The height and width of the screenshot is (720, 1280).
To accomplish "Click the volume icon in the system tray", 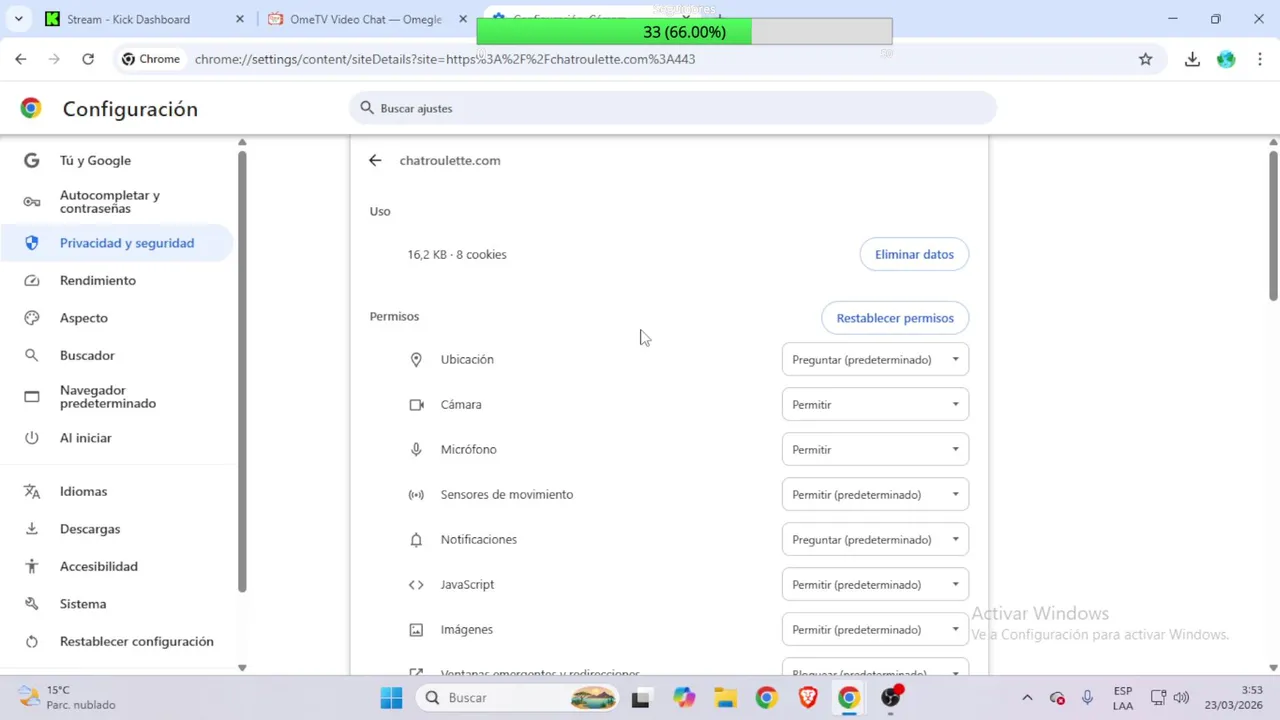I will coord(1181,698).
